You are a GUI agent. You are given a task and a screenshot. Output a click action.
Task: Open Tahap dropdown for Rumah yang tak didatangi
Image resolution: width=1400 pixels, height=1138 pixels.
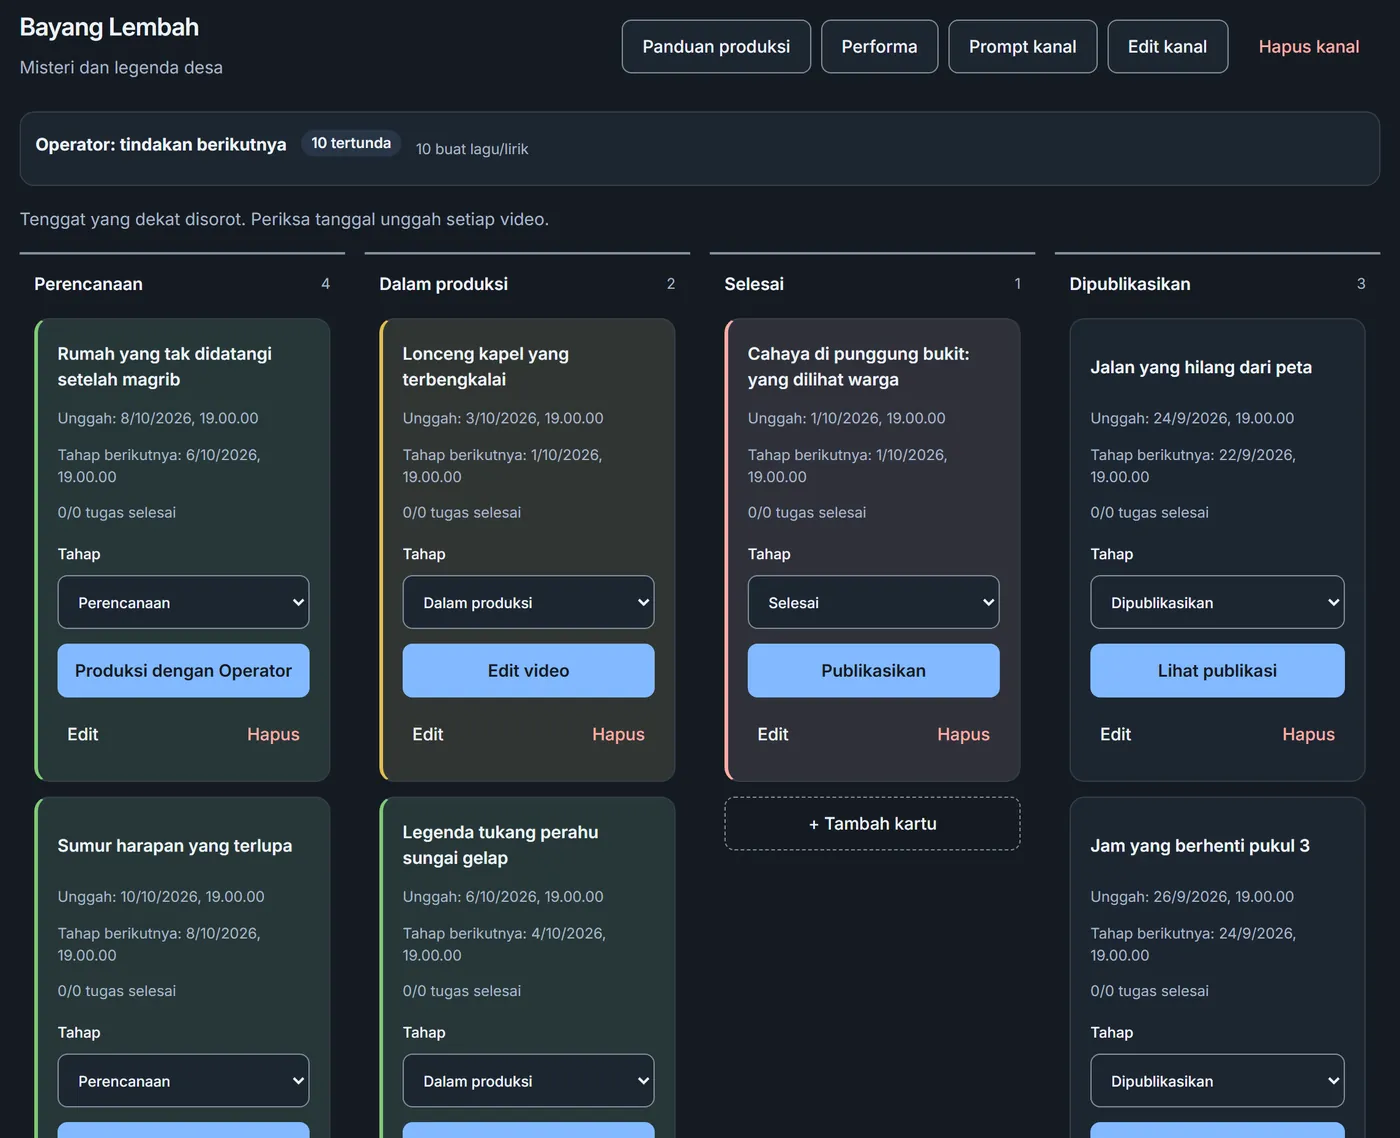183,602
